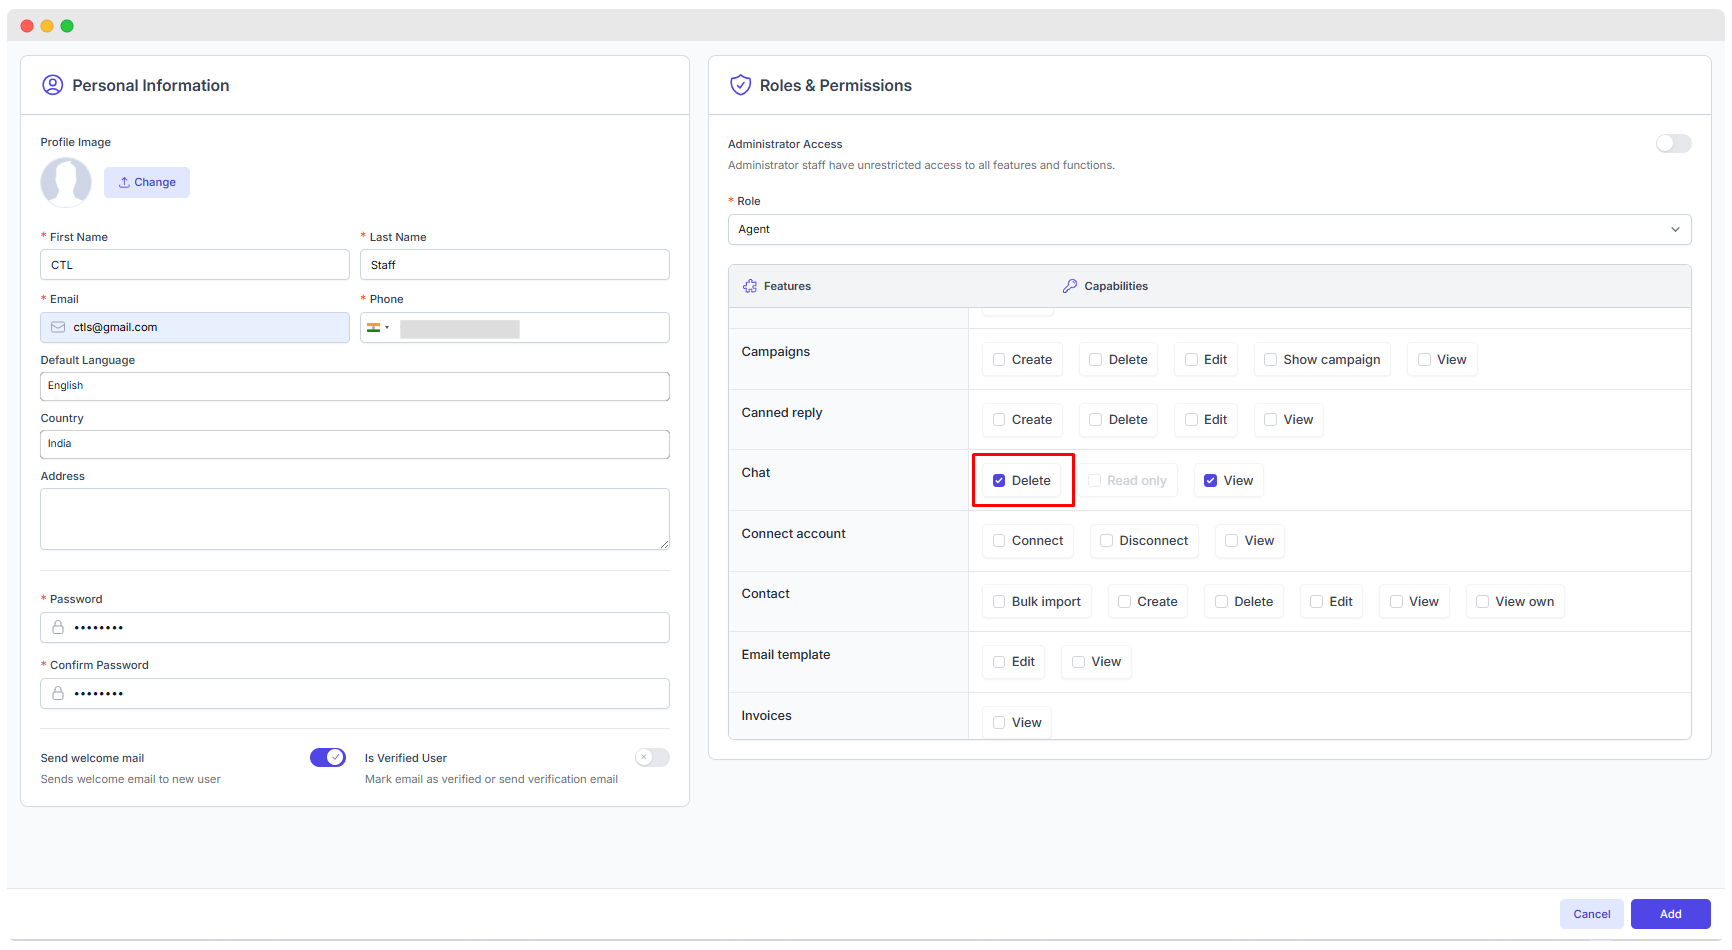Check the Disconnect checkbox
Viewport: 1732px width, 950px height.
(1106, 541)
